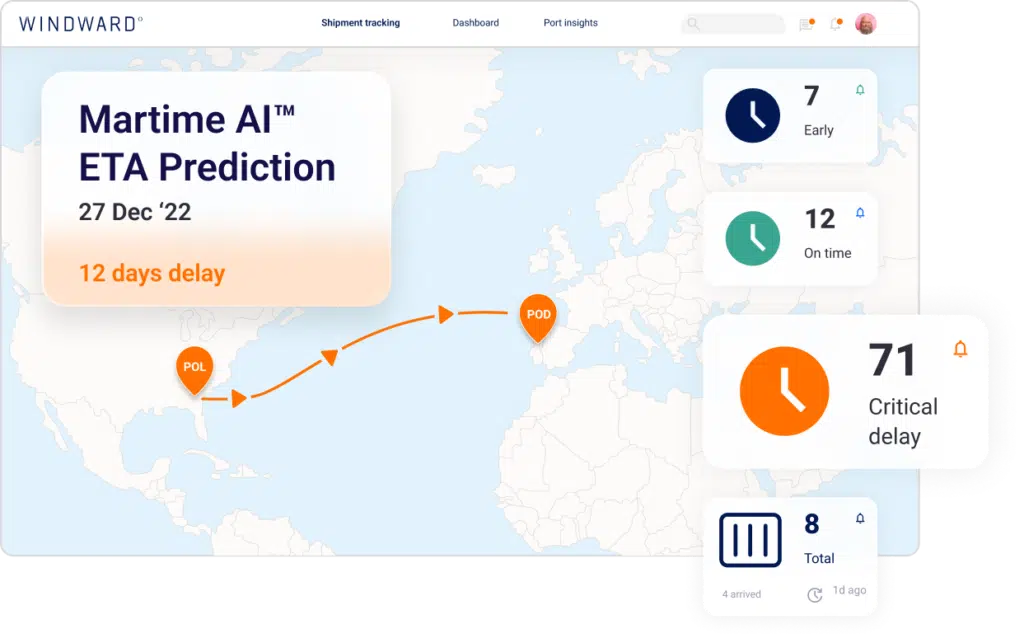Viewport: 1024px width, 638px height.
Task: Click the '12' On time count
Action: point(820,219)
